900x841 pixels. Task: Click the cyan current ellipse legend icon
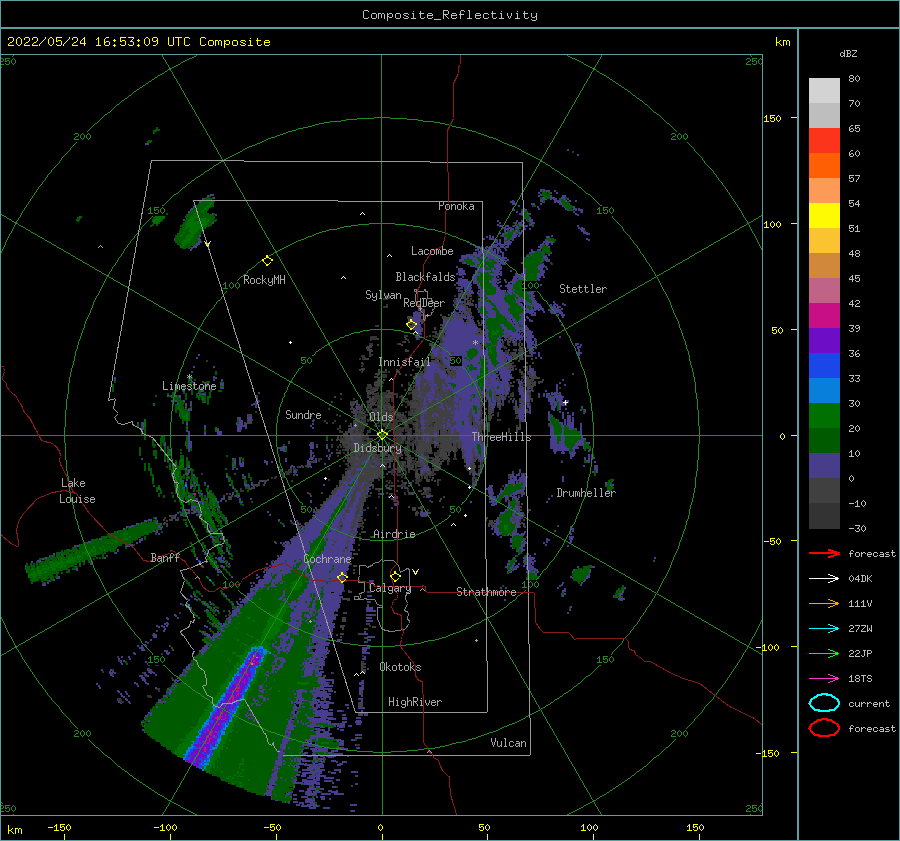(x=824, y=703)
